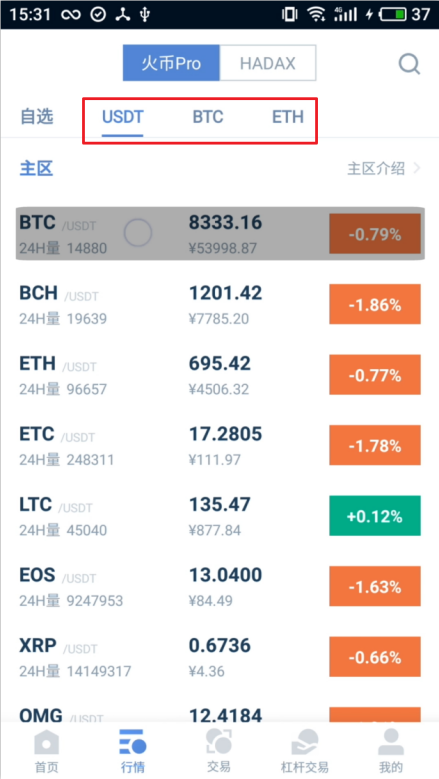Open the 首页 home icon
Image resolution: width=439 pixels, height=779 pixels.
click(46, 743)
